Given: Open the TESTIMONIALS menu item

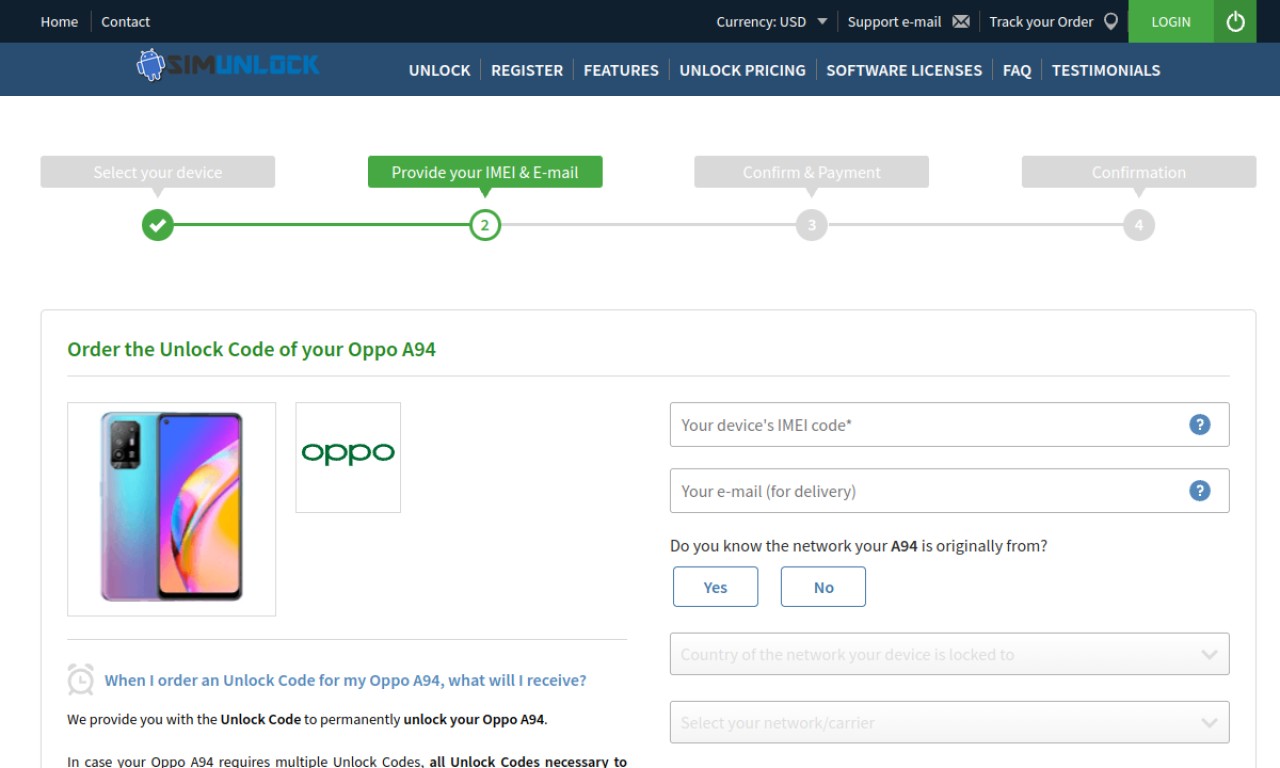Looking at the screenshot, I should tap(1106, 70).
